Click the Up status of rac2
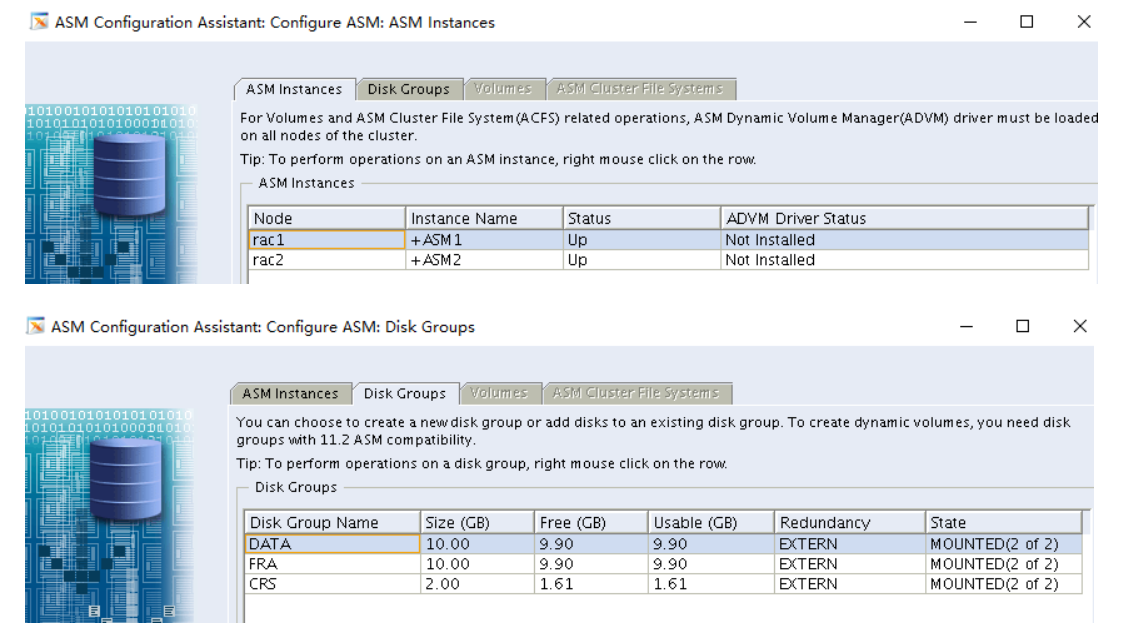The width and height of the screenshot is (1125, 639). 641,260
